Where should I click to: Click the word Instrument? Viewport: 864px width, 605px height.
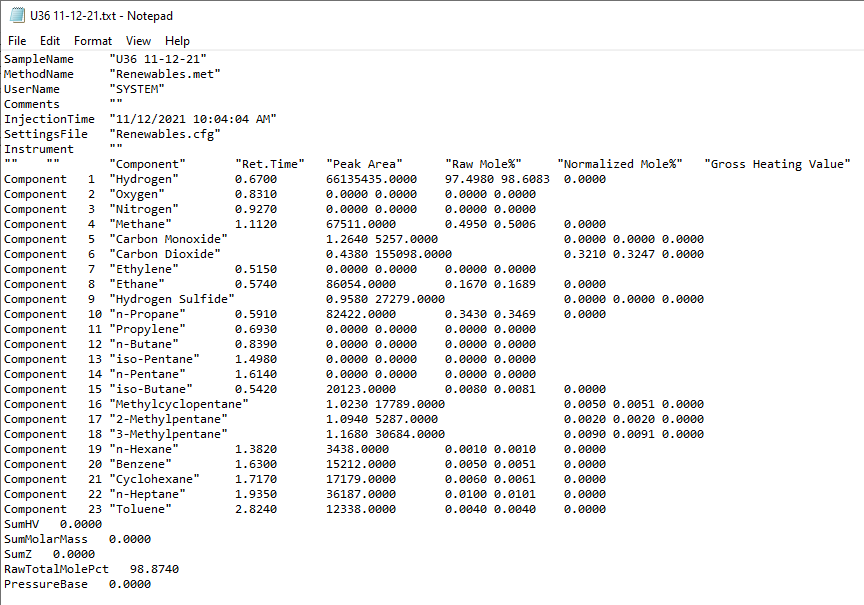(39, 149)
